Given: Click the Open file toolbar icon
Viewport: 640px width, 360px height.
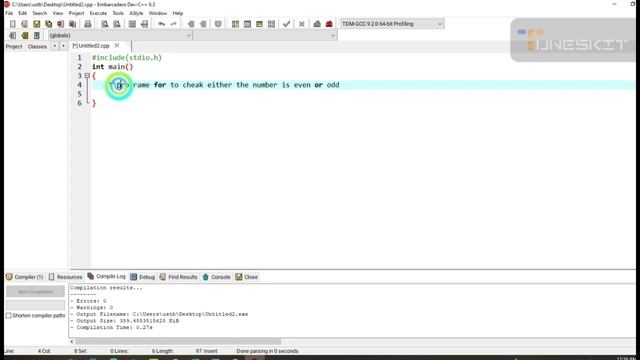Looking at the screenshot, I should [24, 24].
